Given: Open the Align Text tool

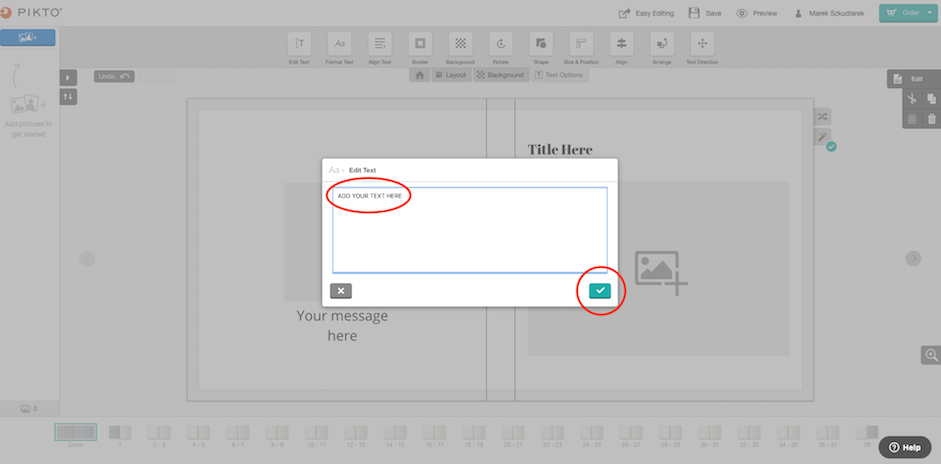Looking at the screenshot, I should click(380, 44).
